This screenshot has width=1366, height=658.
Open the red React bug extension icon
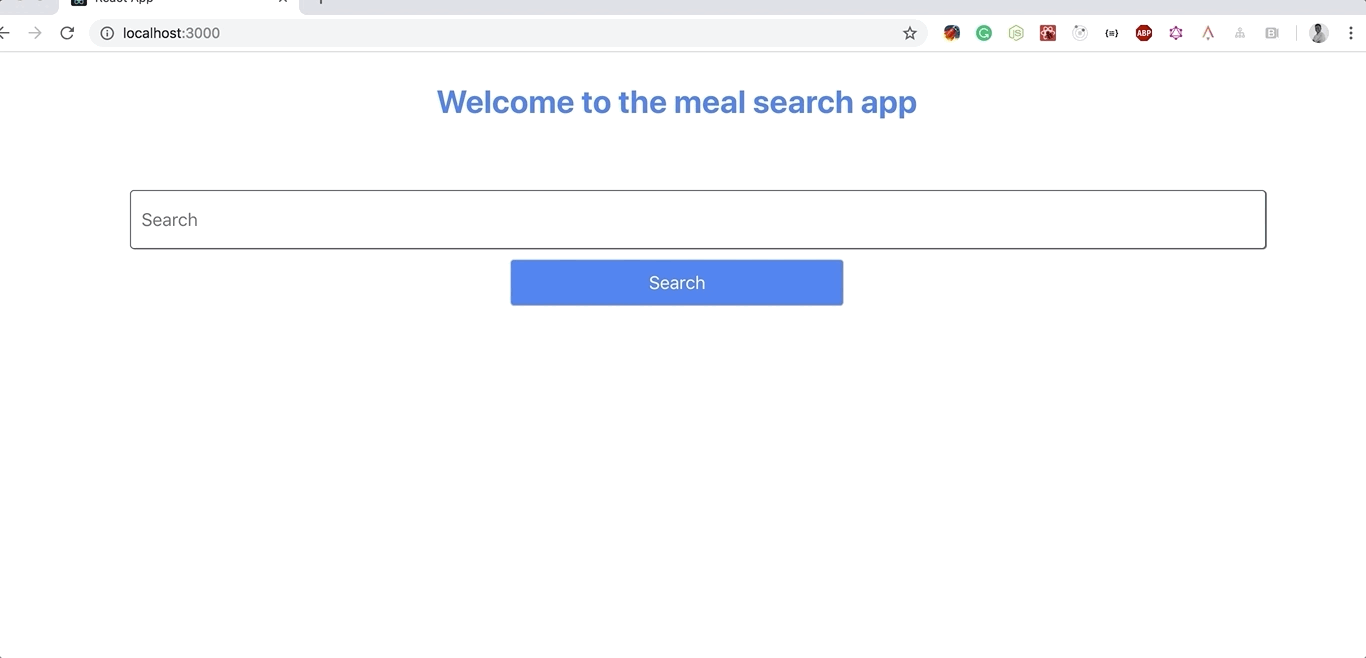click(x=1048, y=33)
